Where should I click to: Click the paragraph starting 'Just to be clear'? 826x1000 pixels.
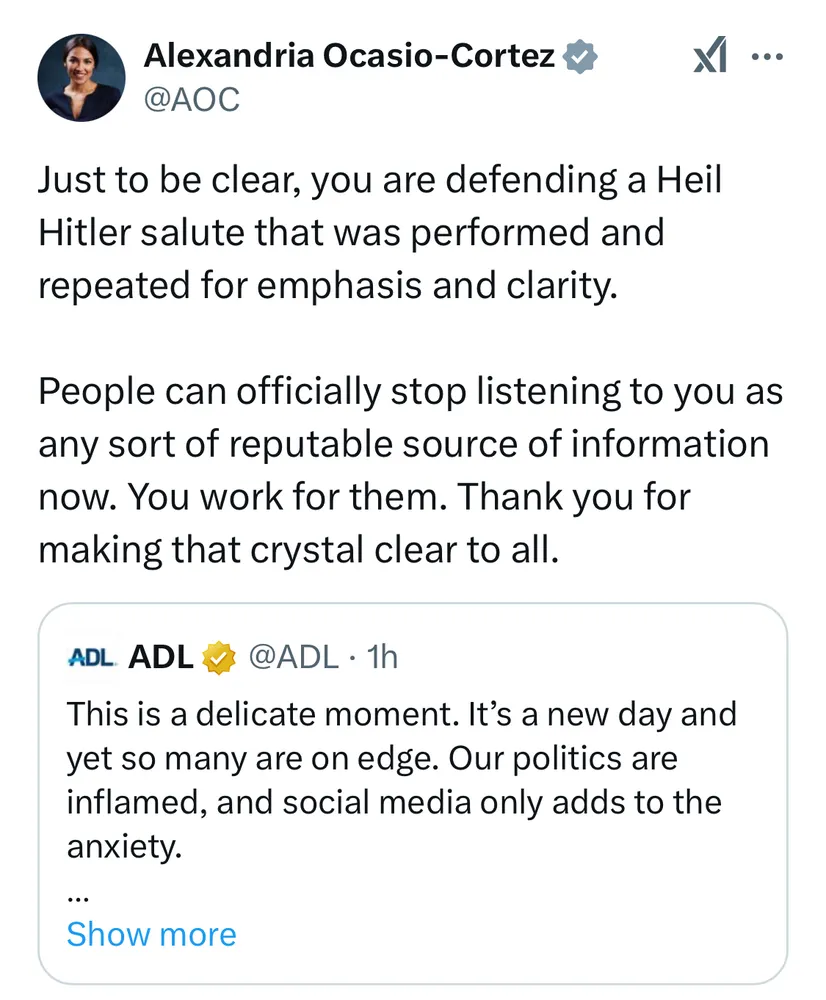tap(380, 232)
